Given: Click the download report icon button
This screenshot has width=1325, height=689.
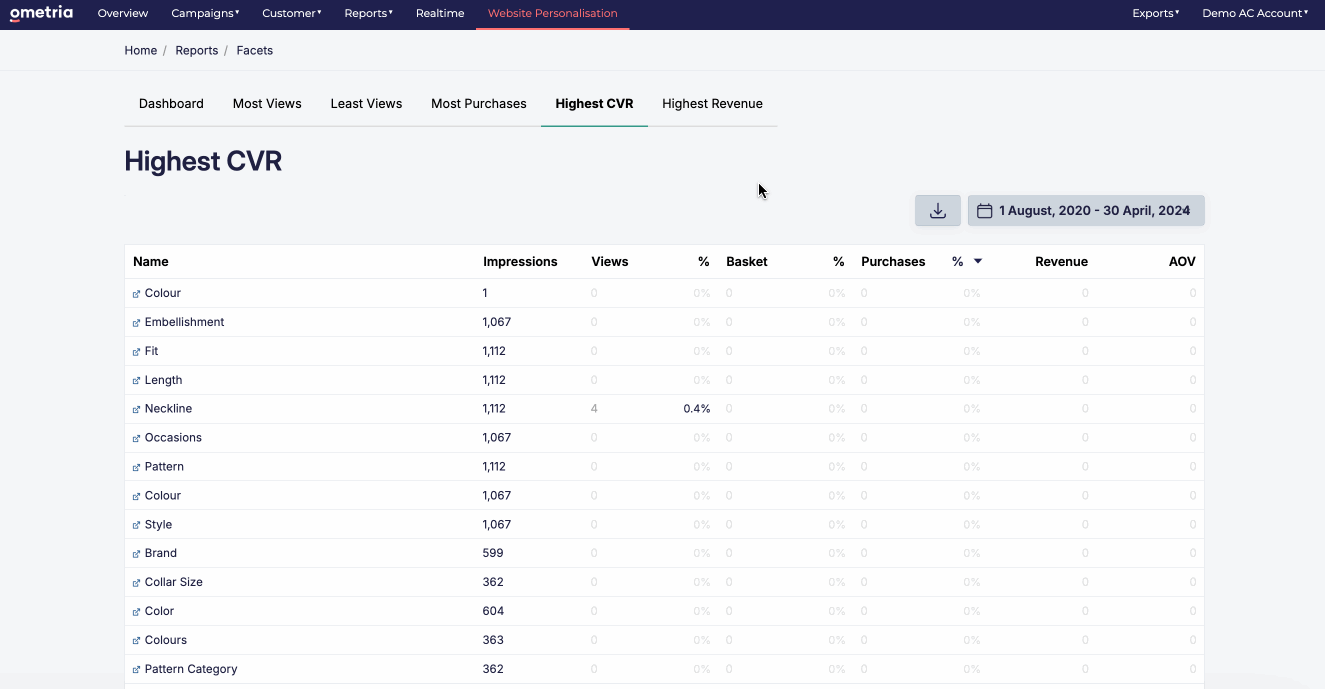Looking at the screenshot, I should [x=937, y=211].
